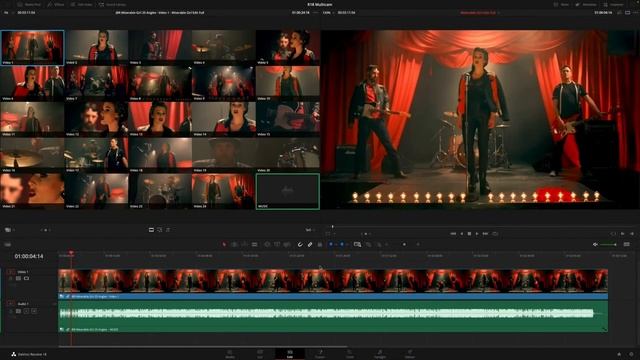Open the Edit Index panel
640x360 pixels.
click(x=82, y=4)
